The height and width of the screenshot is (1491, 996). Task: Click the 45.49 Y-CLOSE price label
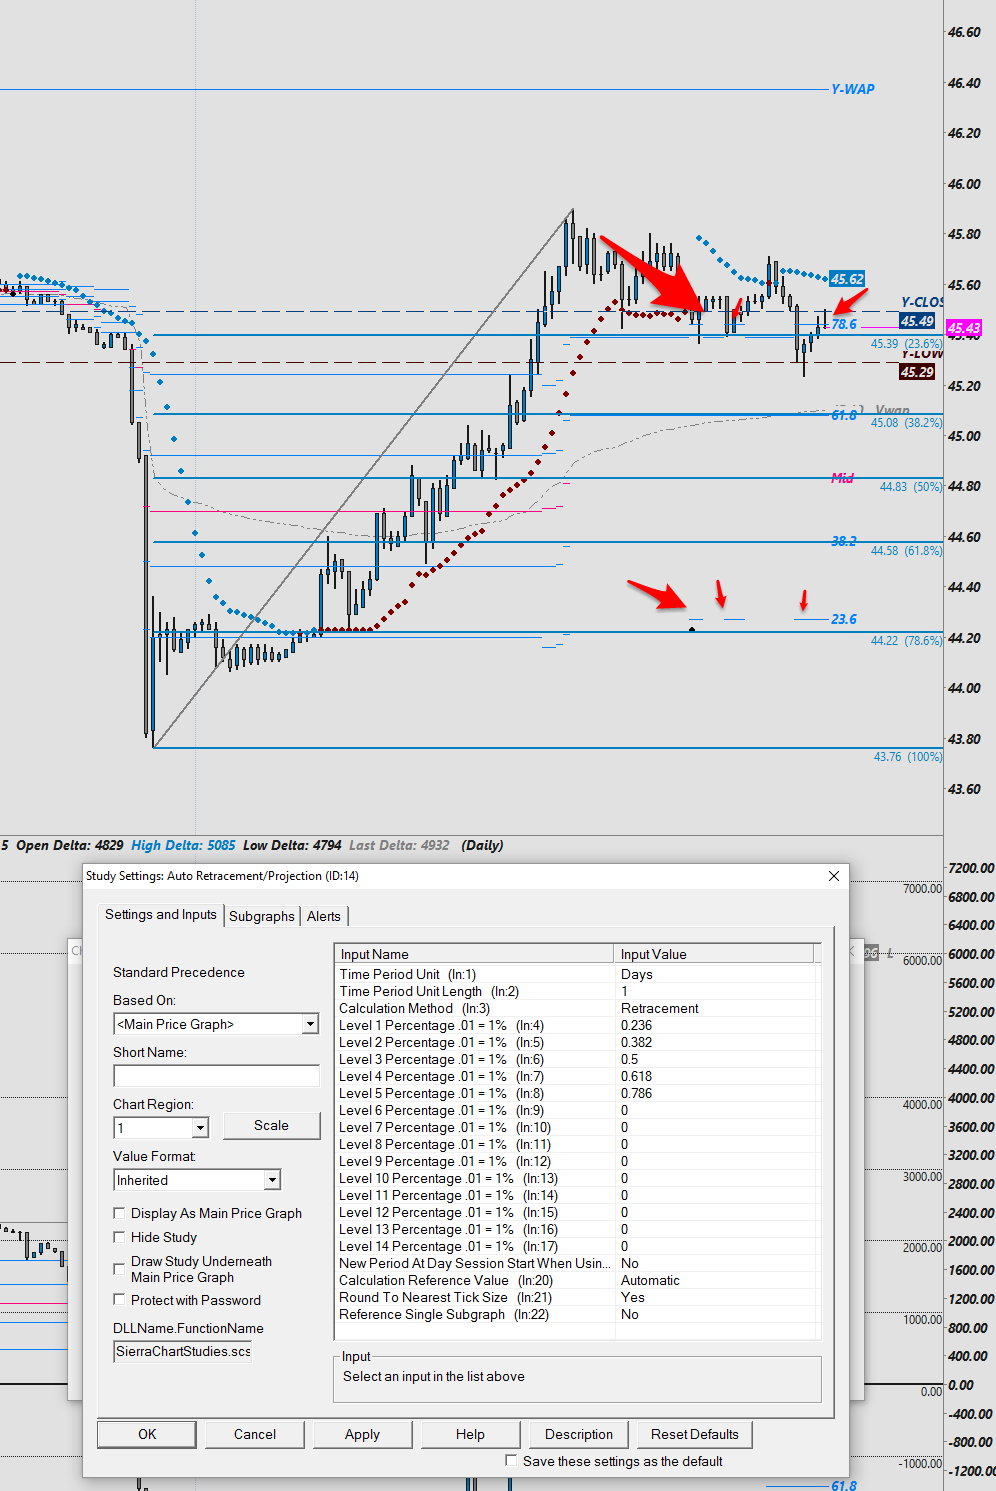pos(917,321)
